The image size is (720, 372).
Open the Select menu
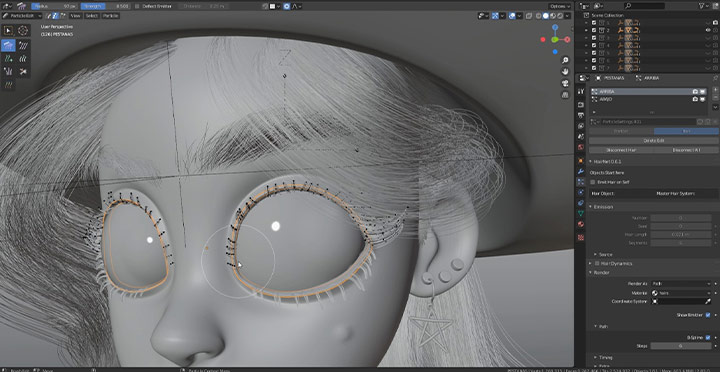[x=91, y=16]
